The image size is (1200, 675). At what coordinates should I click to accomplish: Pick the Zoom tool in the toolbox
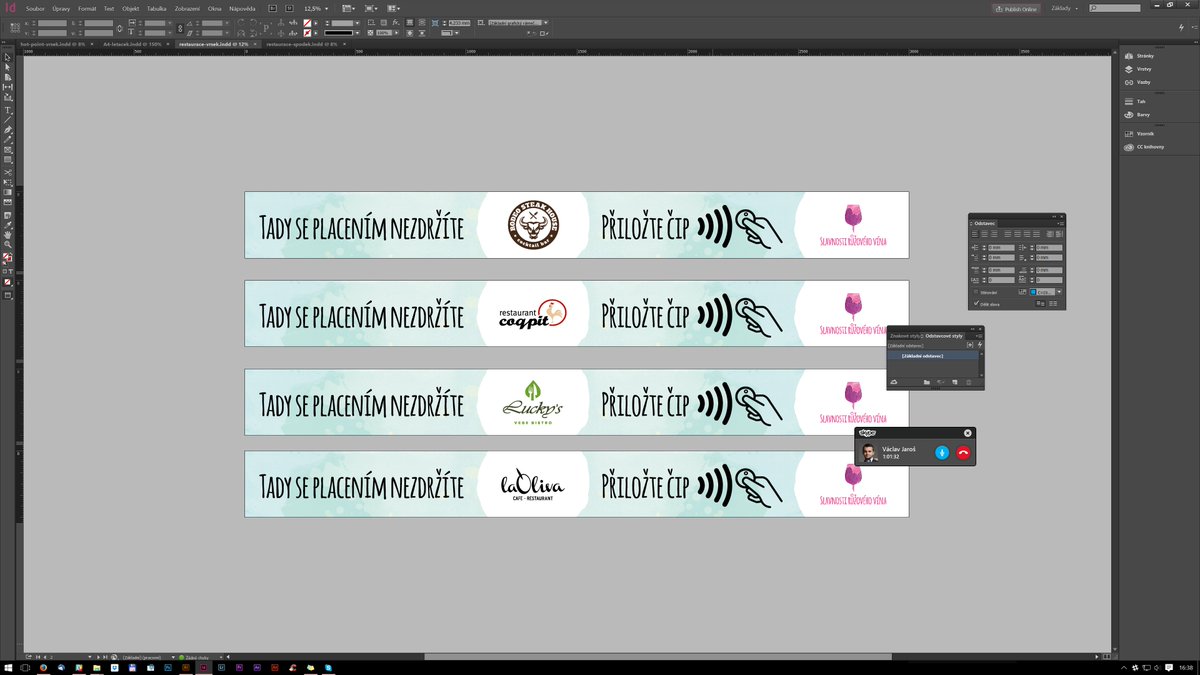pyautogui.click(x=7, y=244)
